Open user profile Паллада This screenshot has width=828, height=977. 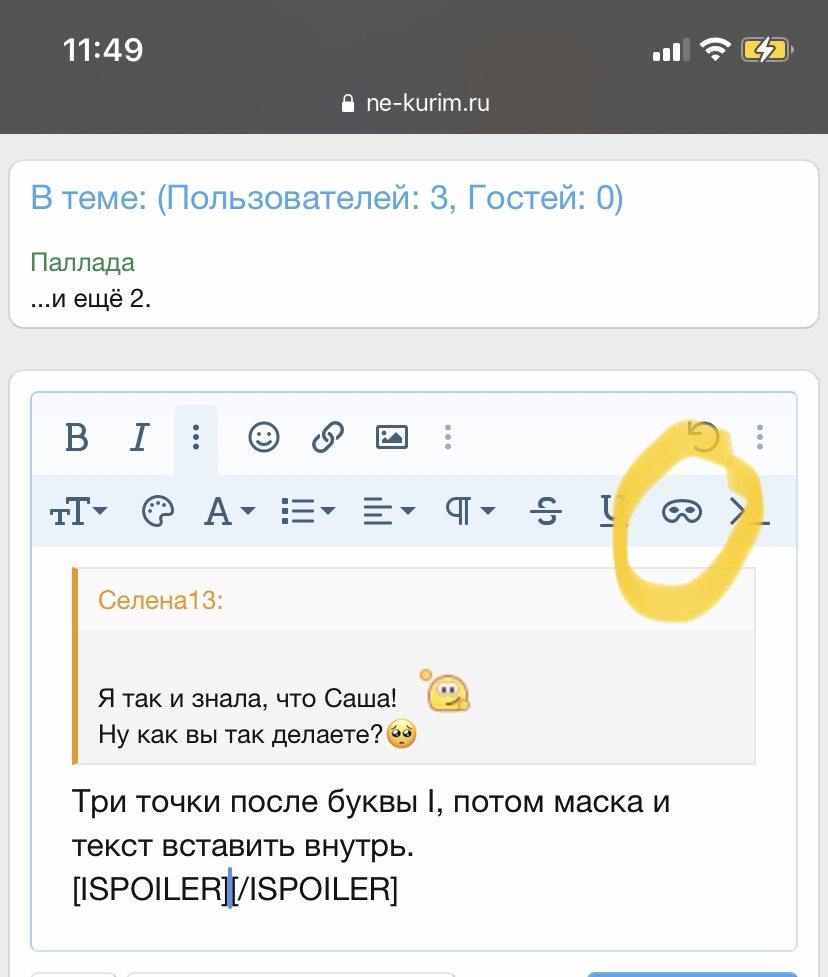tap(82, 262)
